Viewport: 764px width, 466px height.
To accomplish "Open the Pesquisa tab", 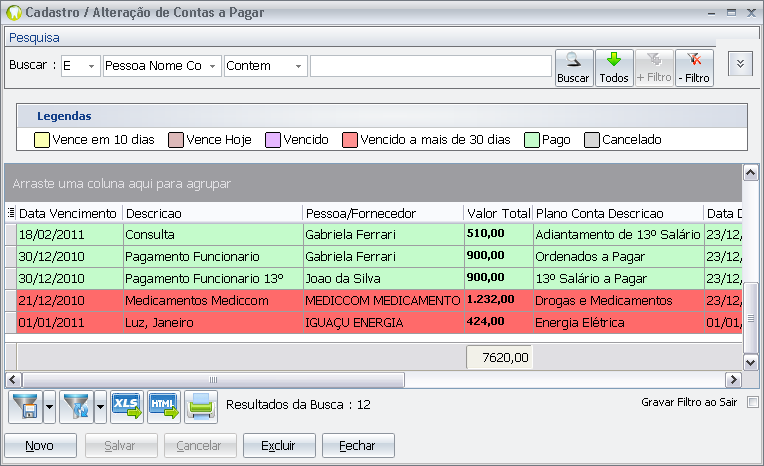I will click(x=34, y=38).
